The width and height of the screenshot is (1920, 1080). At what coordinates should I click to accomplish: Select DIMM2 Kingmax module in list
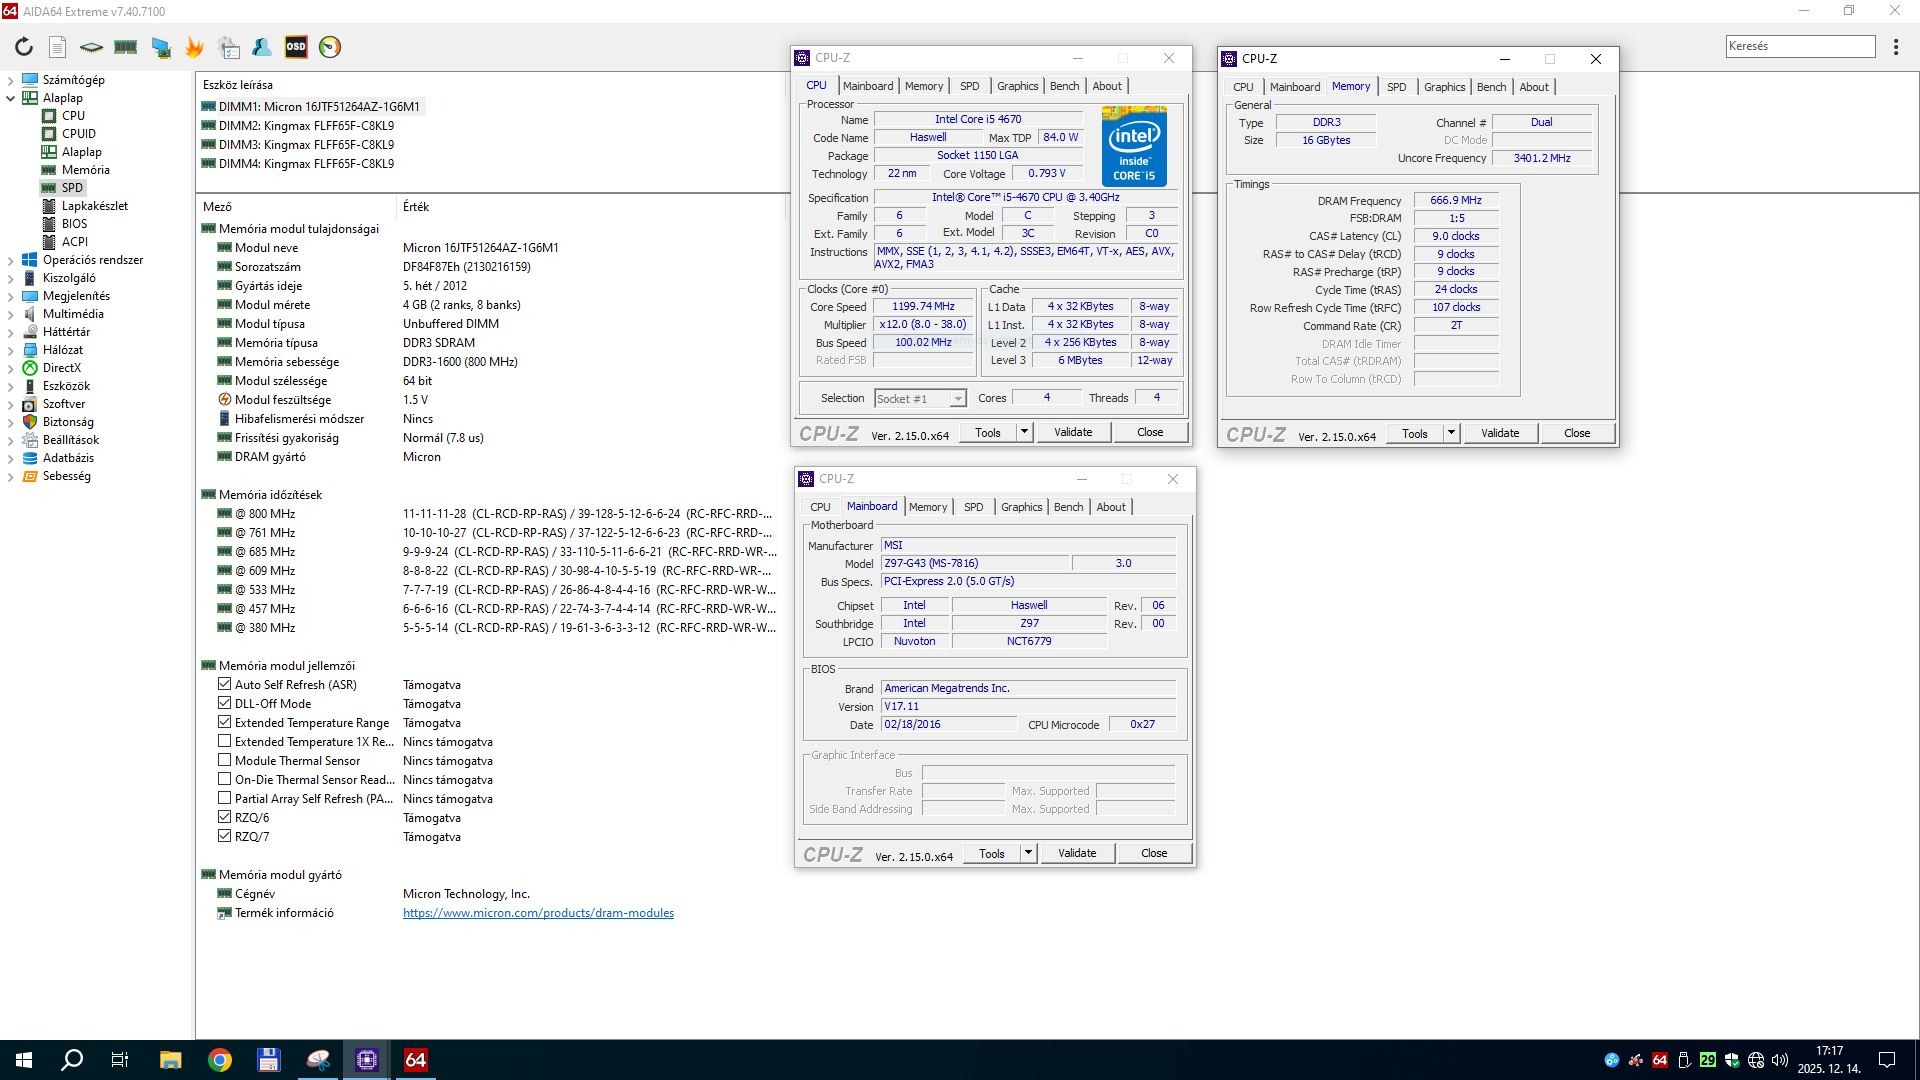(306, 126)
